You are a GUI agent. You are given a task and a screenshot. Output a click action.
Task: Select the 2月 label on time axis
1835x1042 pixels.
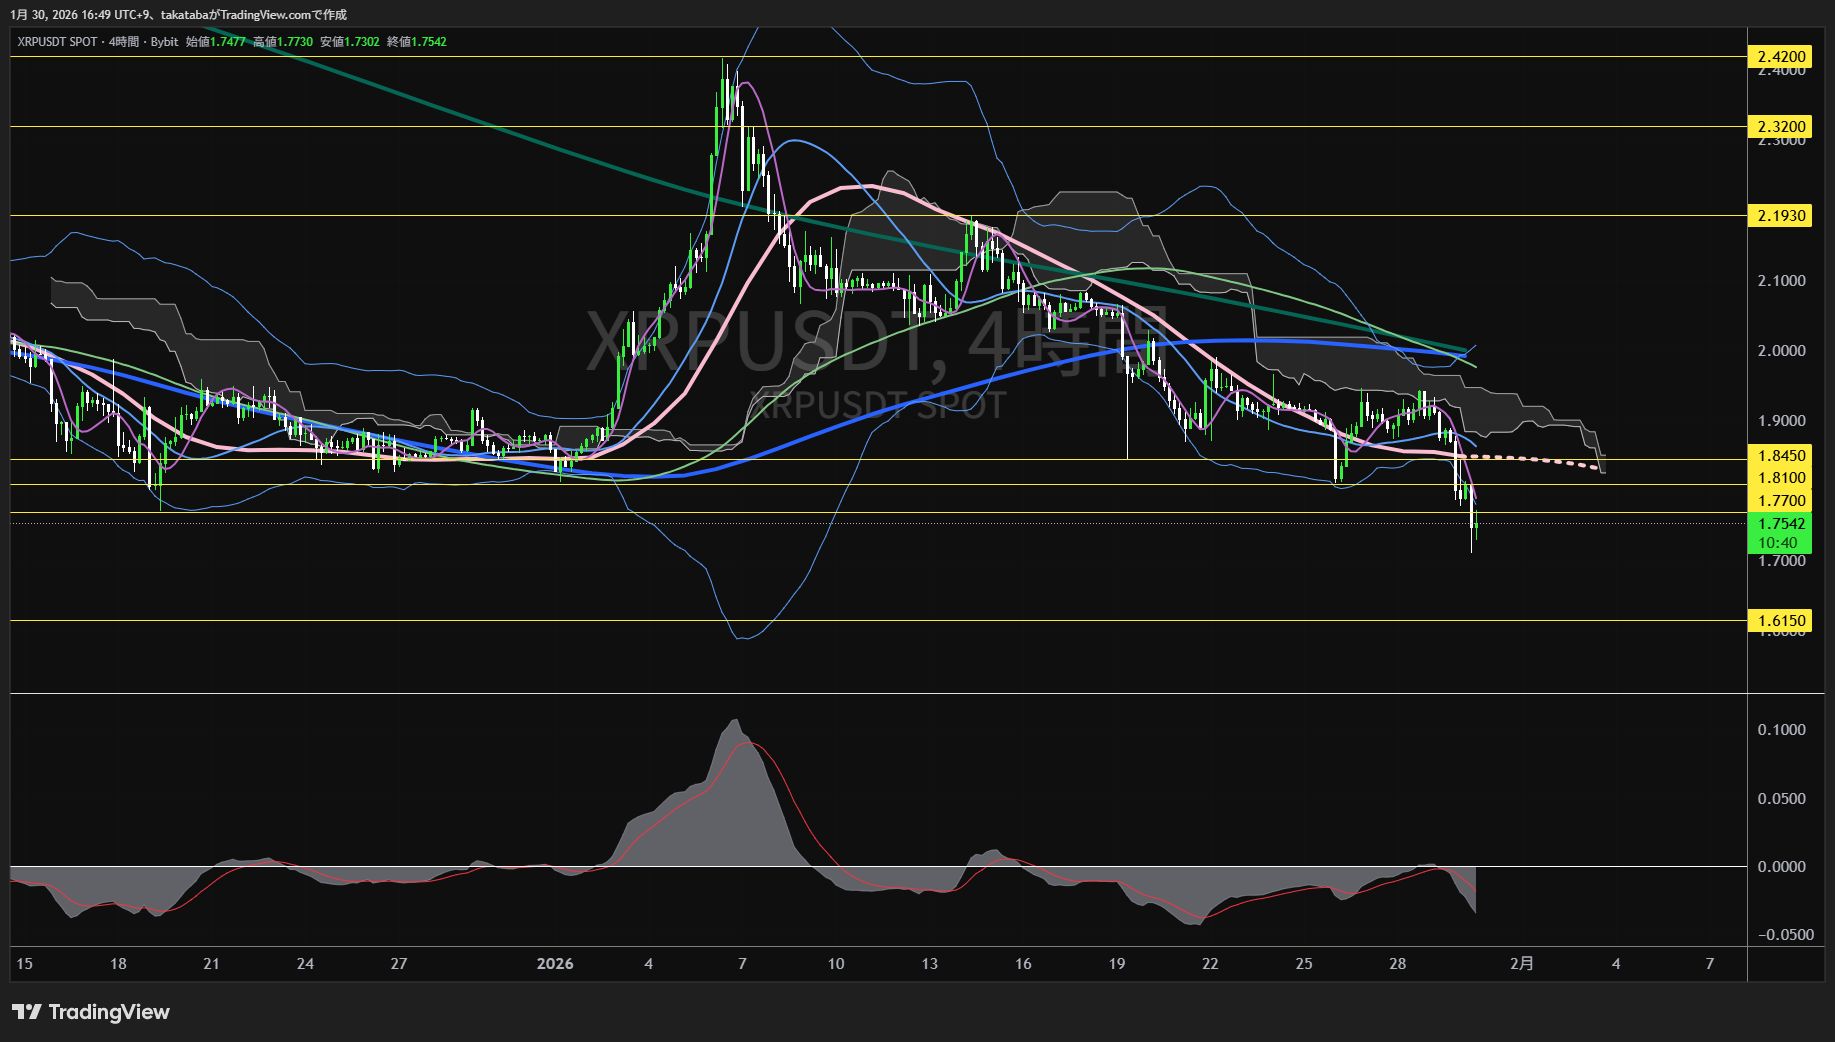pyautogui.click(x=1521, y=964)
